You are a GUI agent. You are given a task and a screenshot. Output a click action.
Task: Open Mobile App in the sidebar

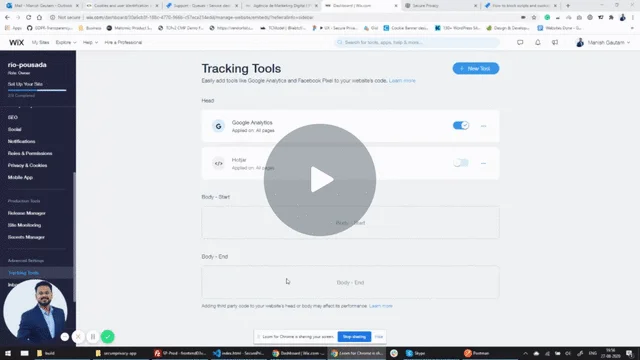pyautogui.click(x=20, y=178)
